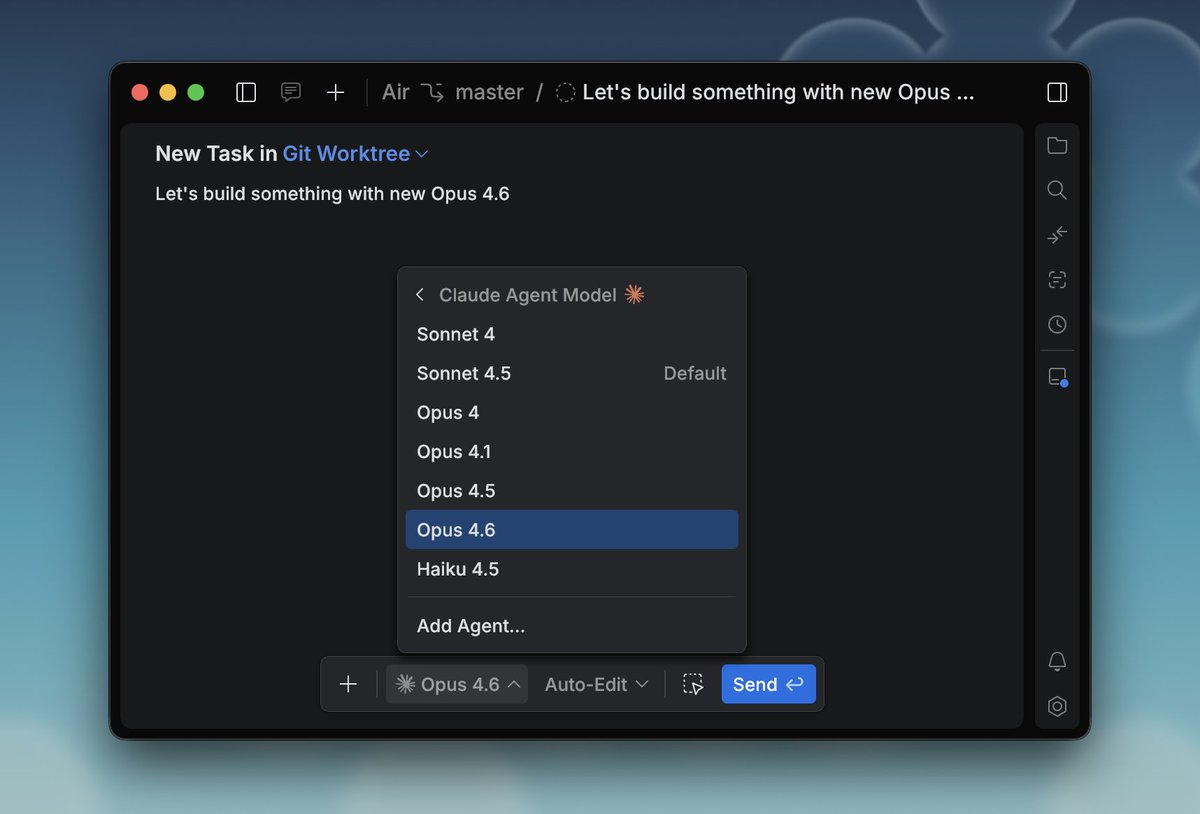Click the merge arrows icon in the sidebar
The width and height of the screenshot is (1200, 814).
coord(1057,234)
